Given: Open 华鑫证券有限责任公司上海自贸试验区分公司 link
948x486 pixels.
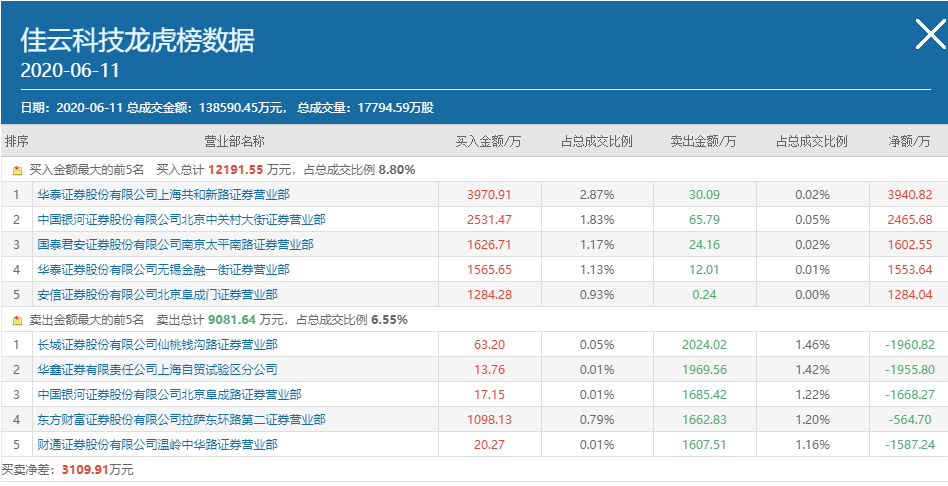Looking at the screenshot, I should pos(157,369).
